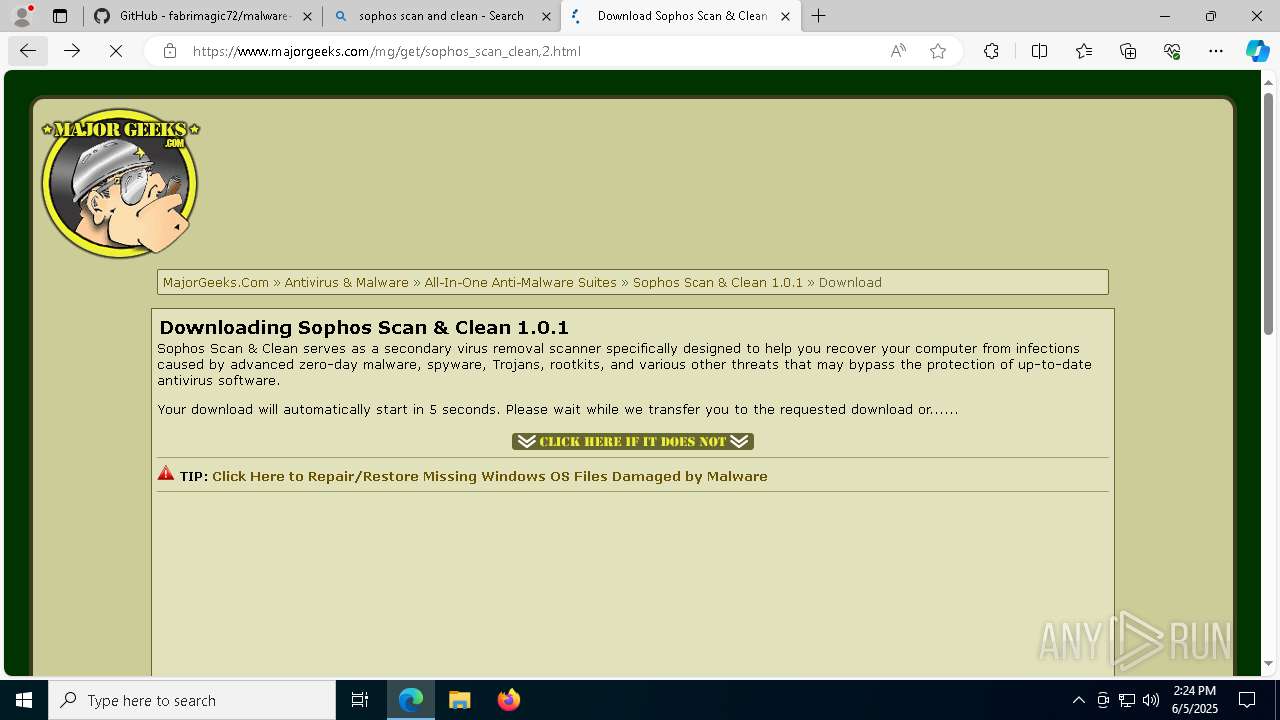Screen dimensions: 1280x720
Task: Click scrollbar up arrow
Action: 1268,81
